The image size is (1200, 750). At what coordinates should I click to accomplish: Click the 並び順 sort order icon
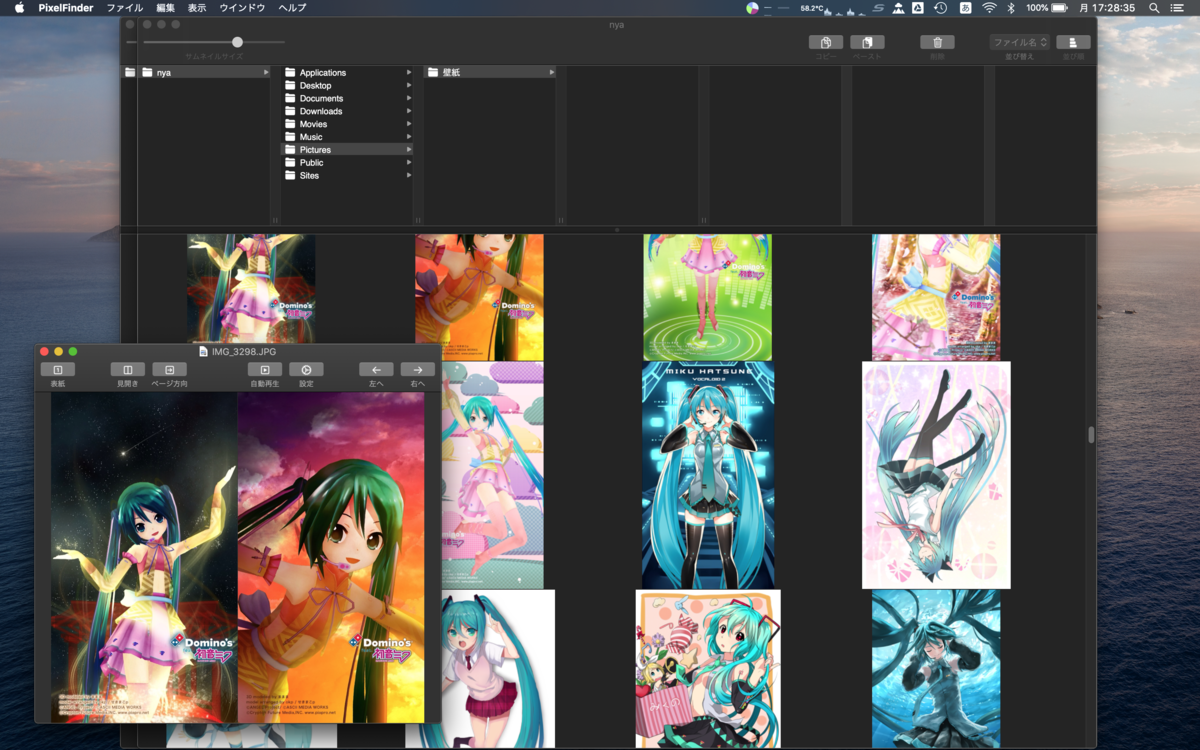point(1073,42)
